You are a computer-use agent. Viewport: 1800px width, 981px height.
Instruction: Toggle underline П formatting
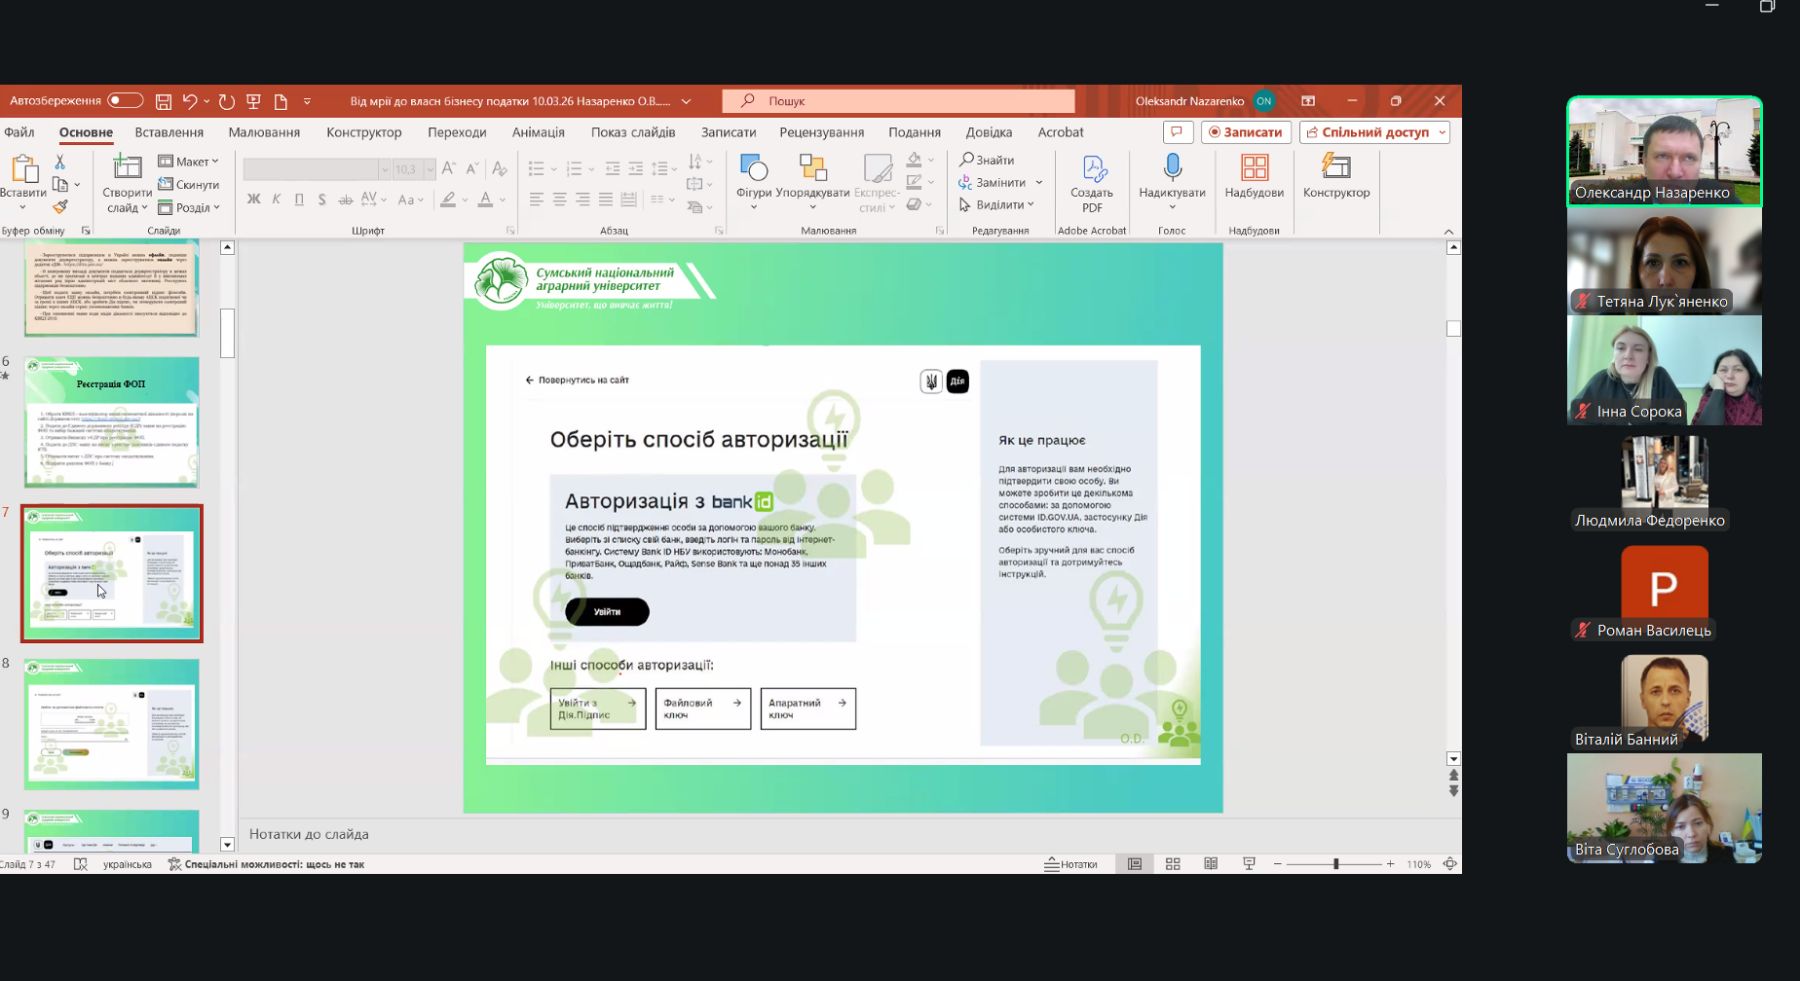299,199
